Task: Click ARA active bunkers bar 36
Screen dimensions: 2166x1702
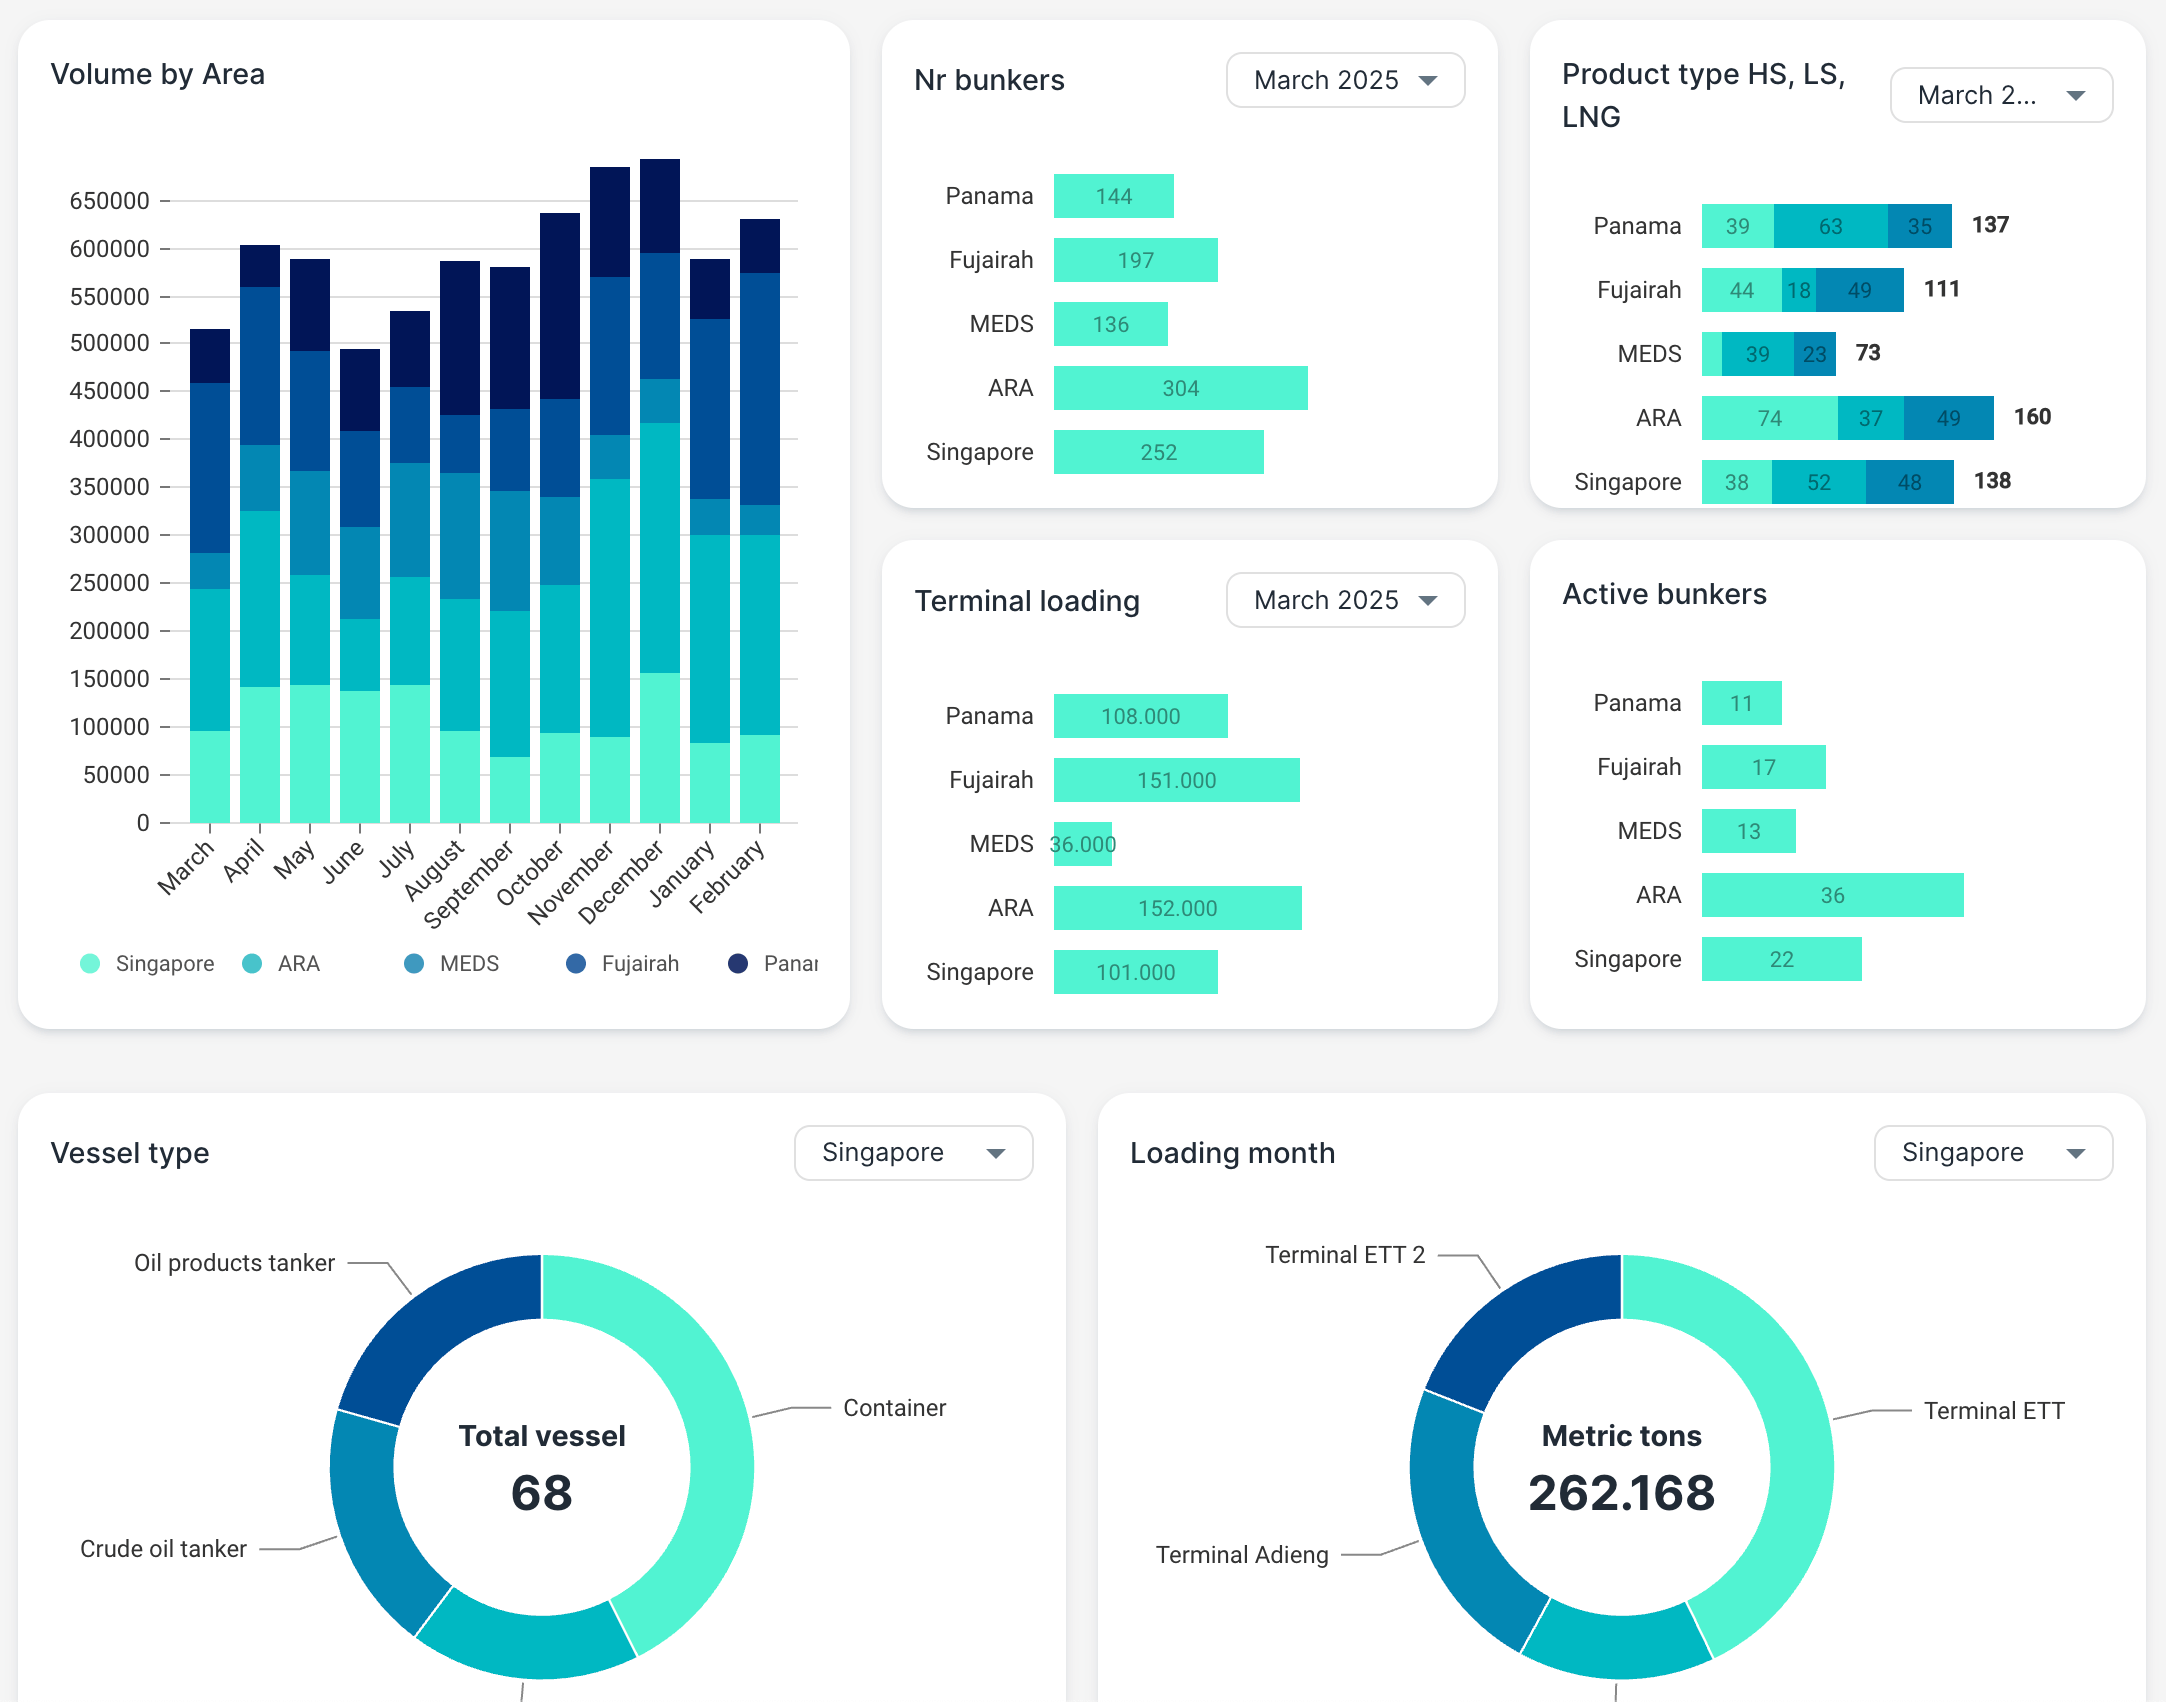Action: 1832,895
